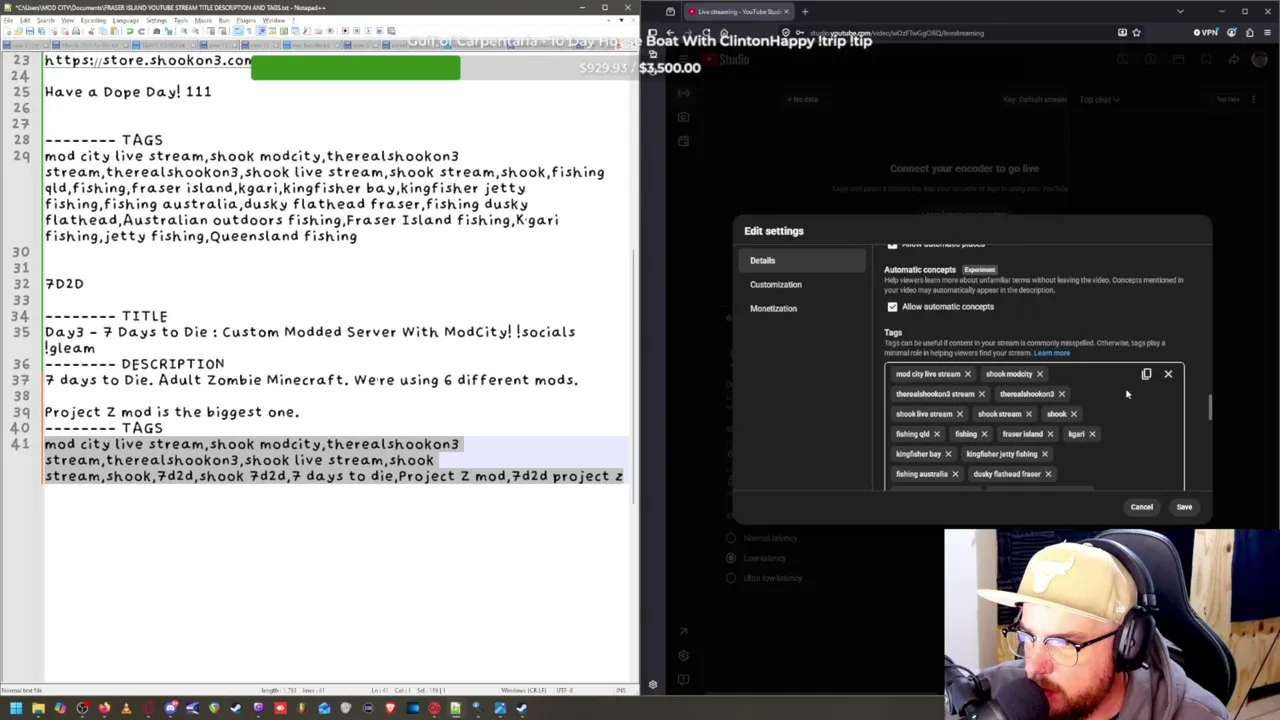Click inside the tags input field
The height and width of the screenshot is (720, 1280).
[x=1035, y=427]
